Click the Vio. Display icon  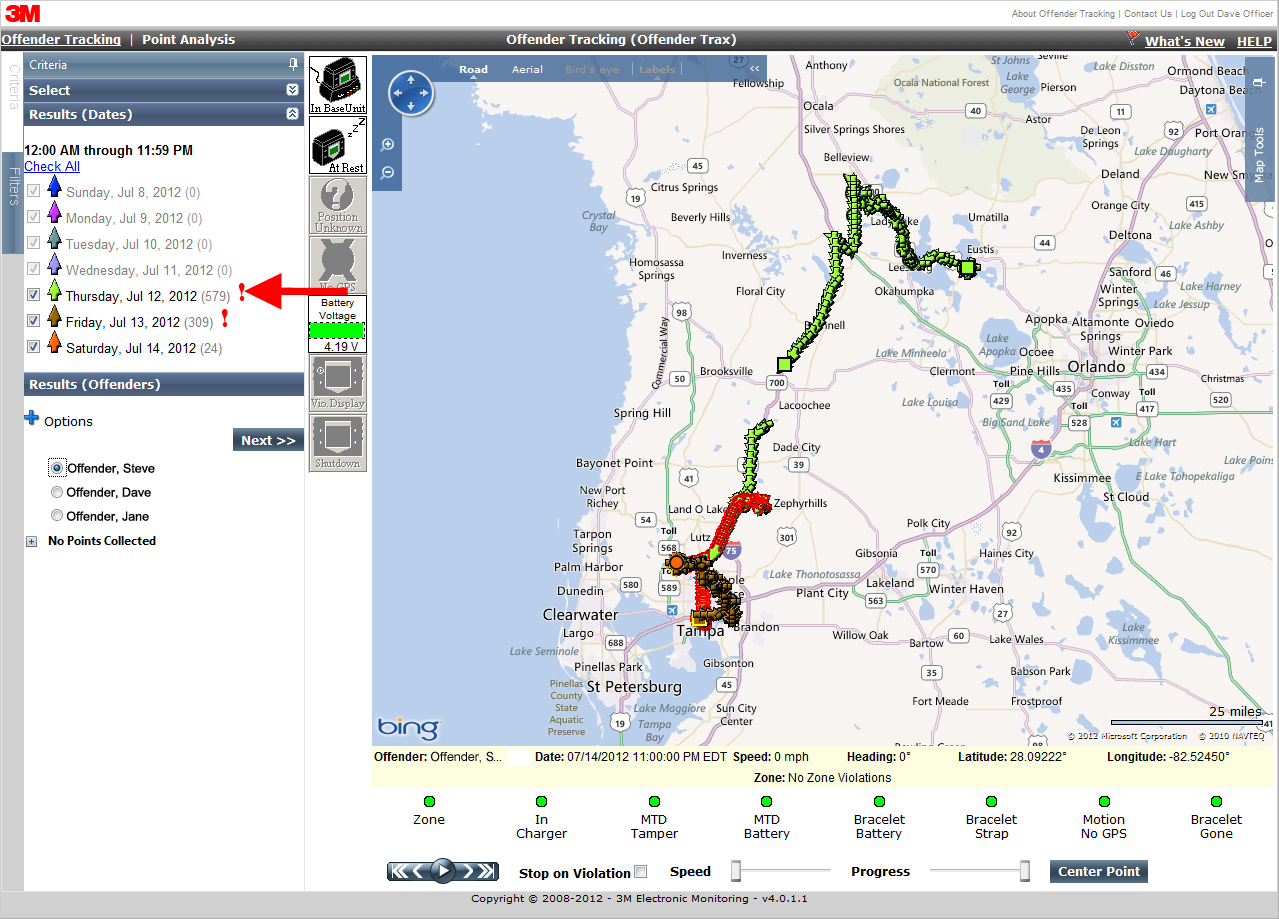coord(338,383)
